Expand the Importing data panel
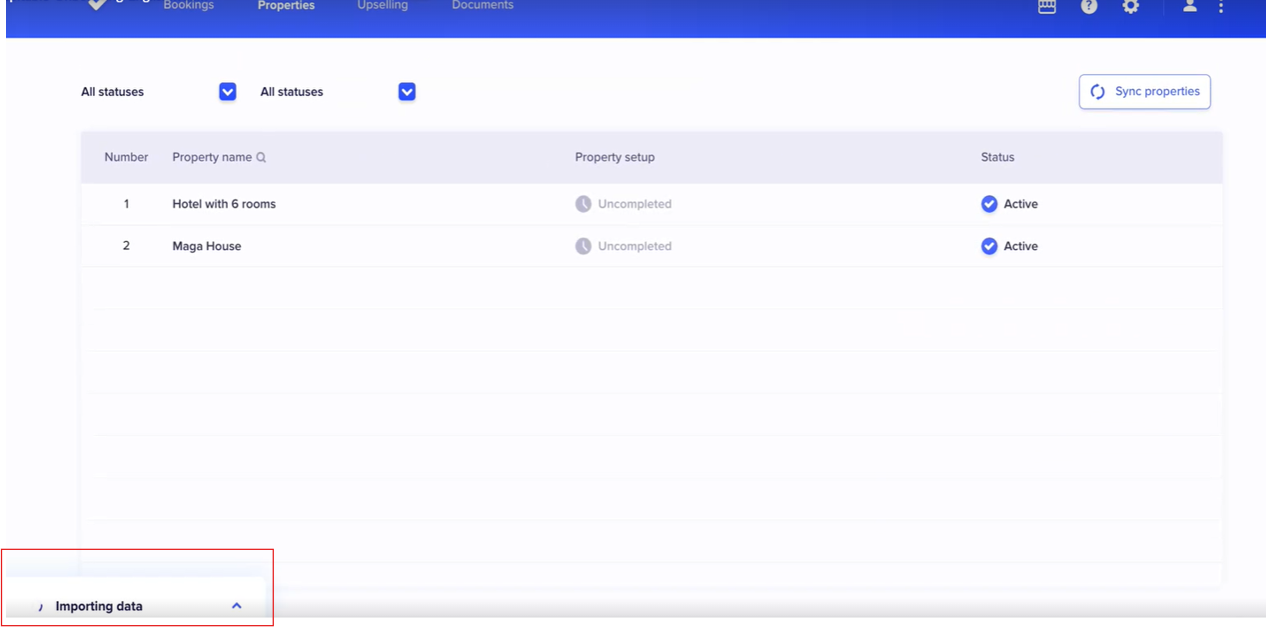Viewport: 1266px width, 627px height. click(236, 606)
